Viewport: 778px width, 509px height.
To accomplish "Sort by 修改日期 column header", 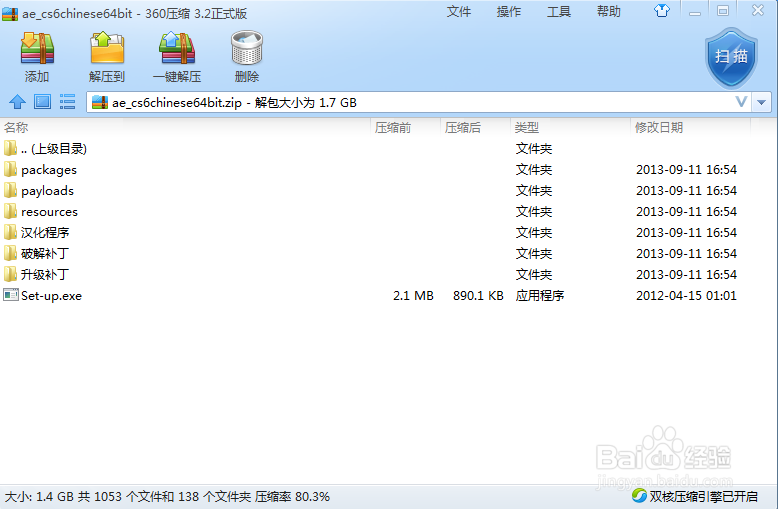I will pyautogui.click(x=659, y=127).
